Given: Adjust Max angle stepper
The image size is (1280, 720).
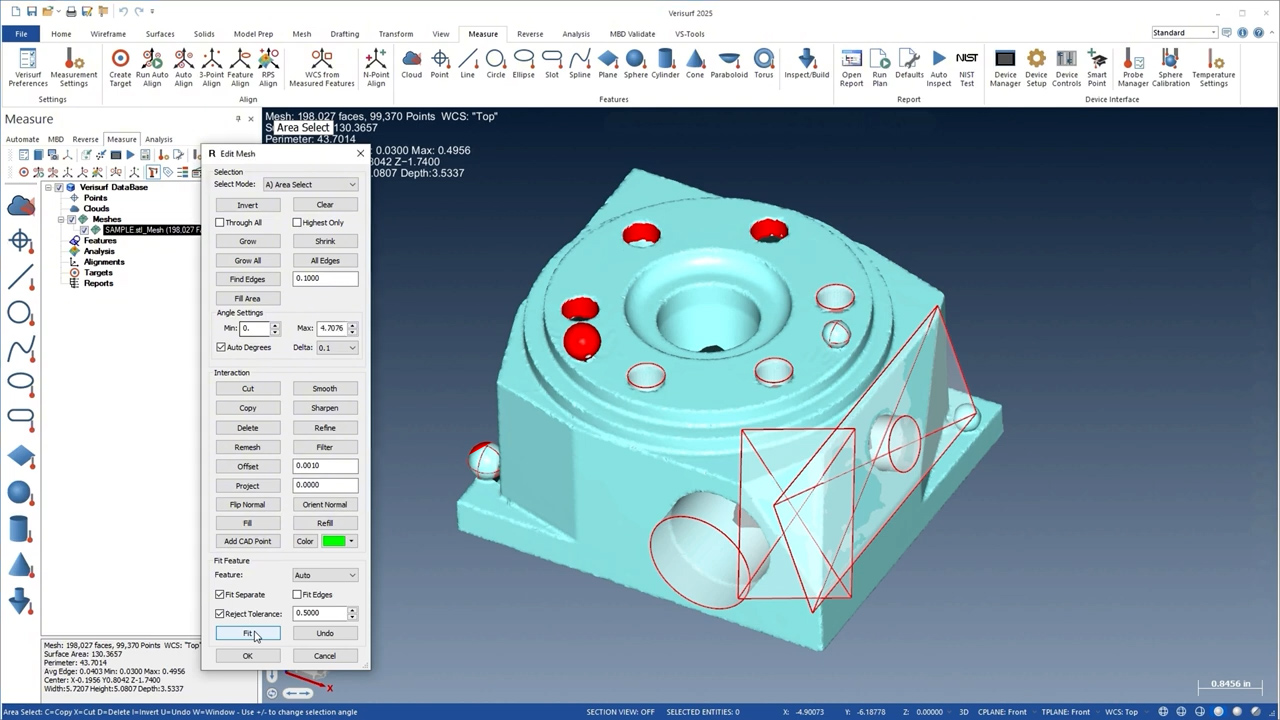Looking at the screenshot, I should tap(352, 328).
